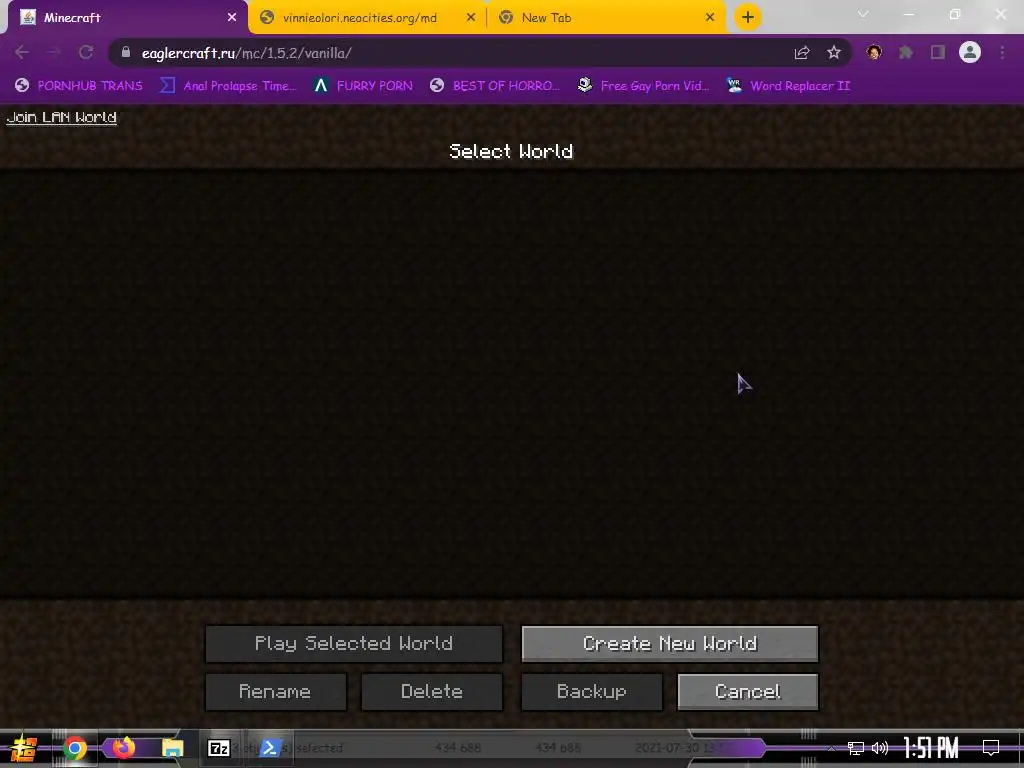Open File Explorer from the taskbar
Screen dimensions: 1024x768
[172, 748]
